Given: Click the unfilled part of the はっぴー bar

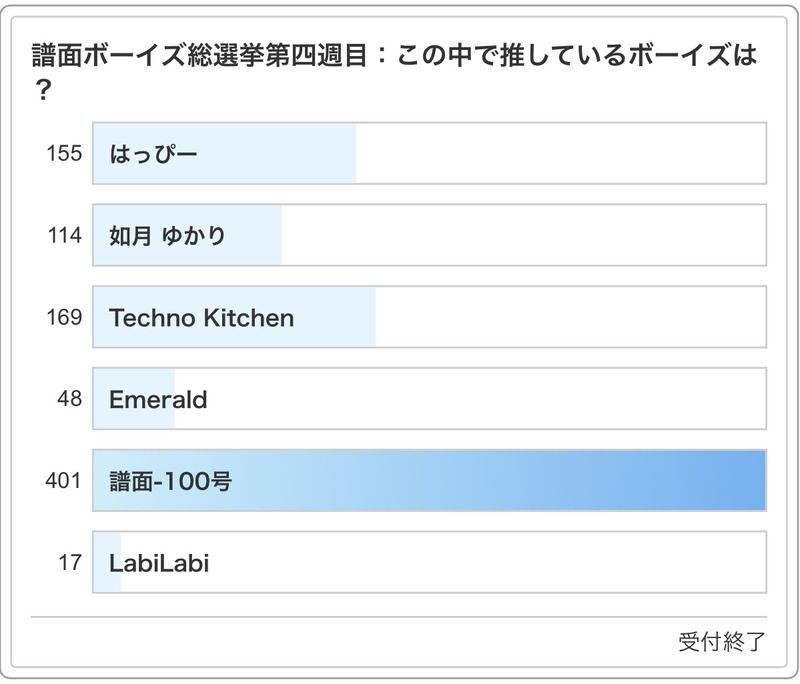Looking at the screenshot, I should point(560,153).
